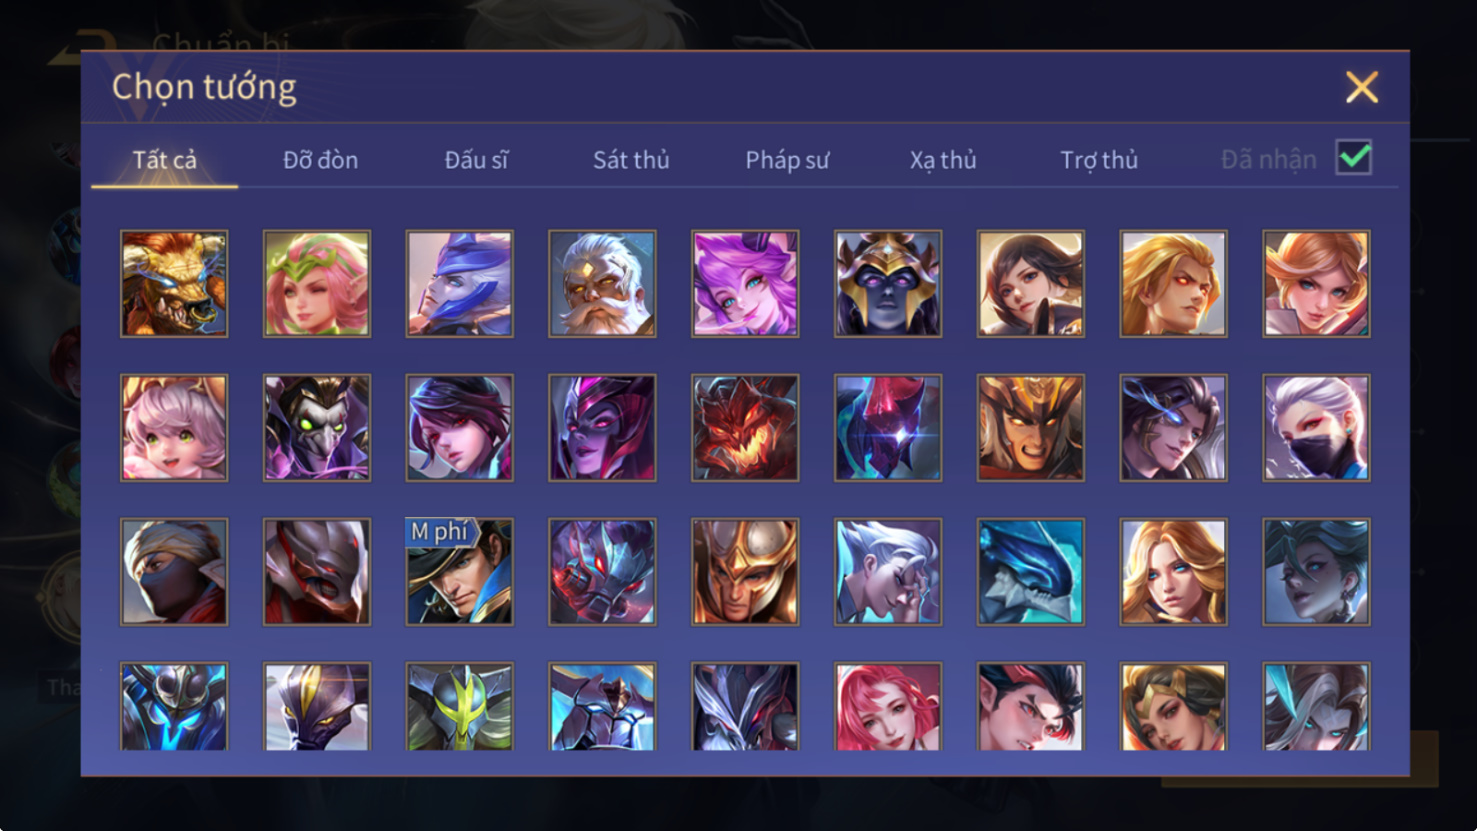The height and width of the screenshot is (831, 1477).
Task: Switch to the Đỡ đòn tab
Action: (320, 160)
